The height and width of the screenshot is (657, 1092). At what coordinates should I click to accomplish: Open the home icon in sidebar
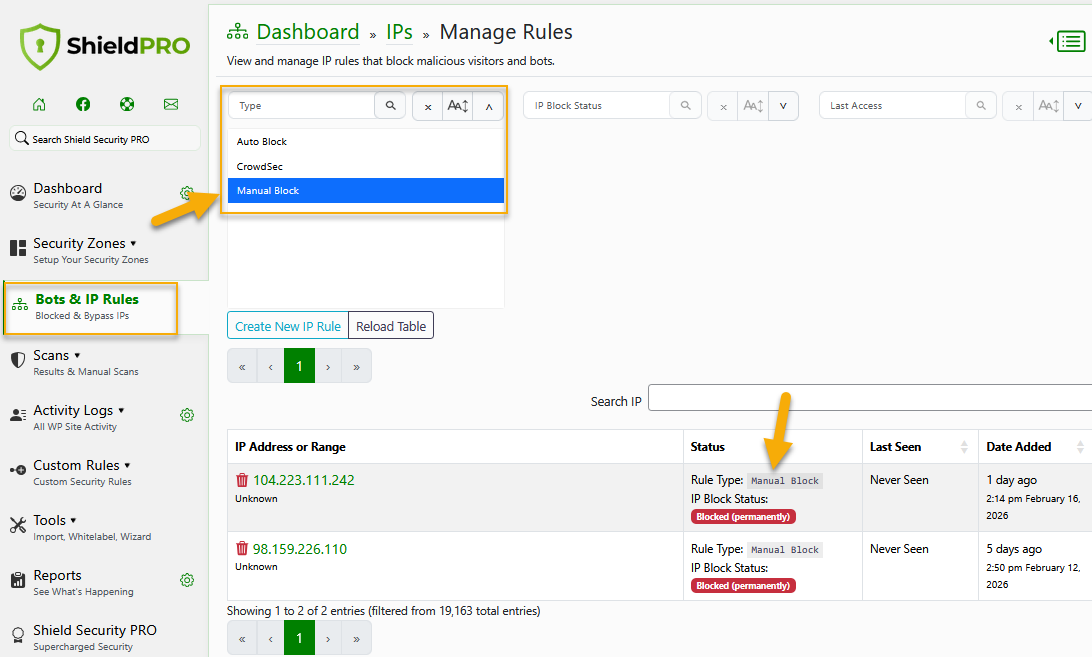click(39, 105)
